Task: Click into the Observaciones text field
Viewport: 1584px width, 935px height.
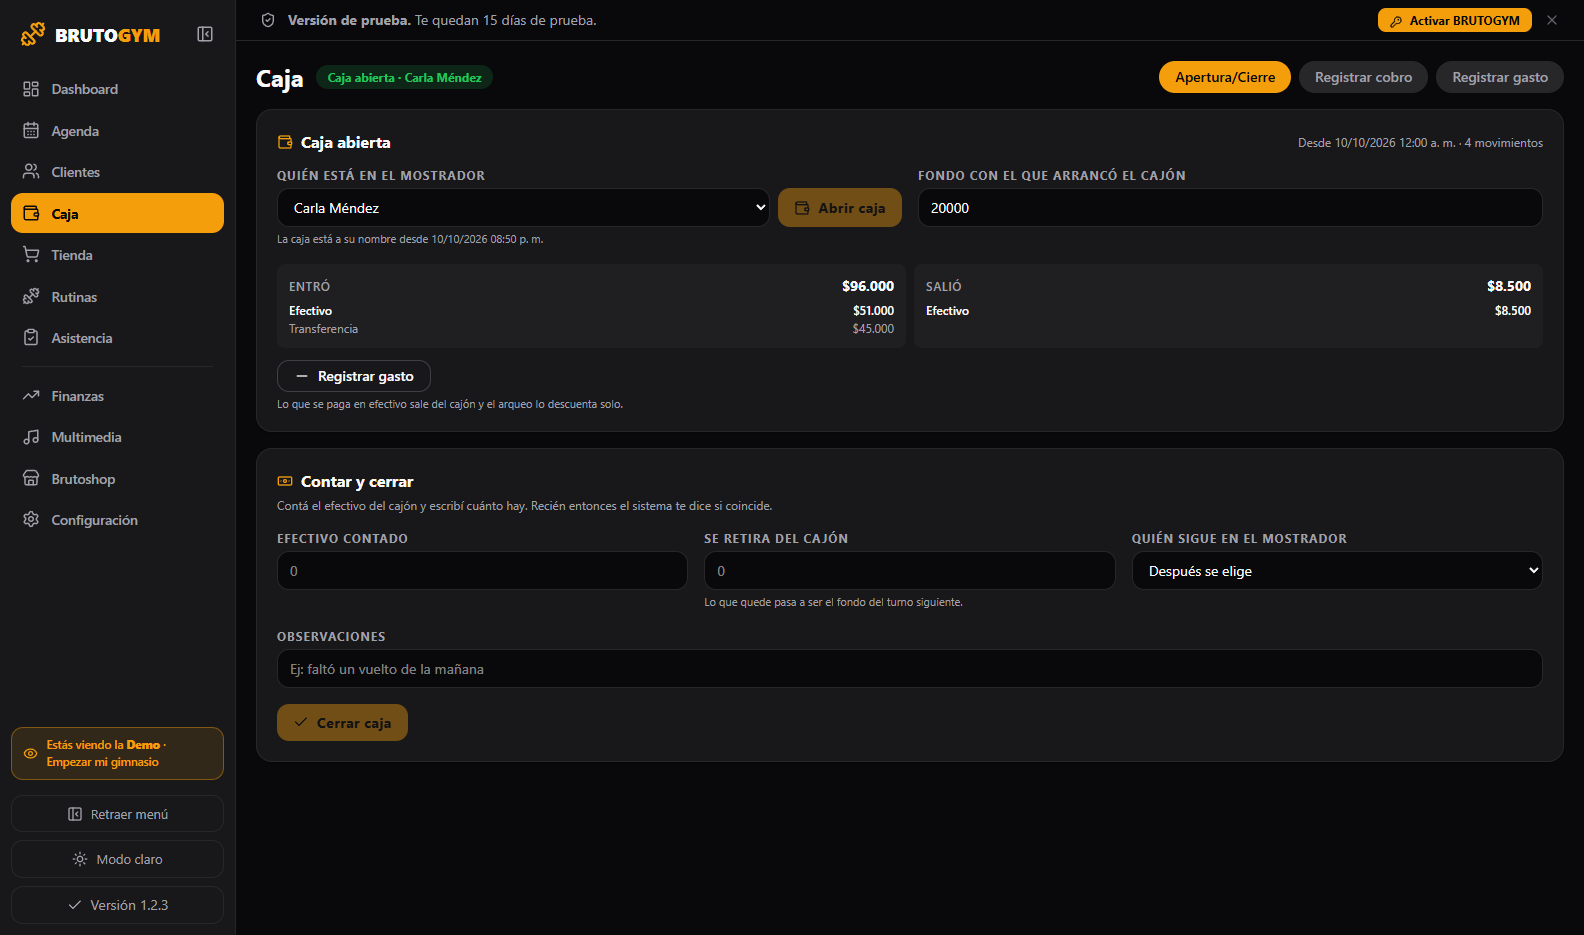Action: [x=910, y=669]
